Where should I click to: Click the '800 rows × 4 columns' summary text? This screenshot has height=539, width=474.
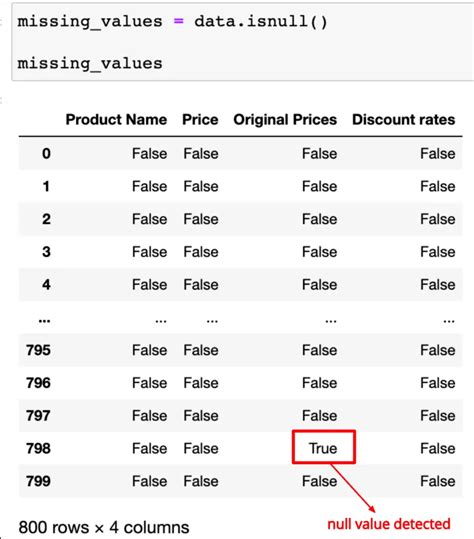(104, 527)
